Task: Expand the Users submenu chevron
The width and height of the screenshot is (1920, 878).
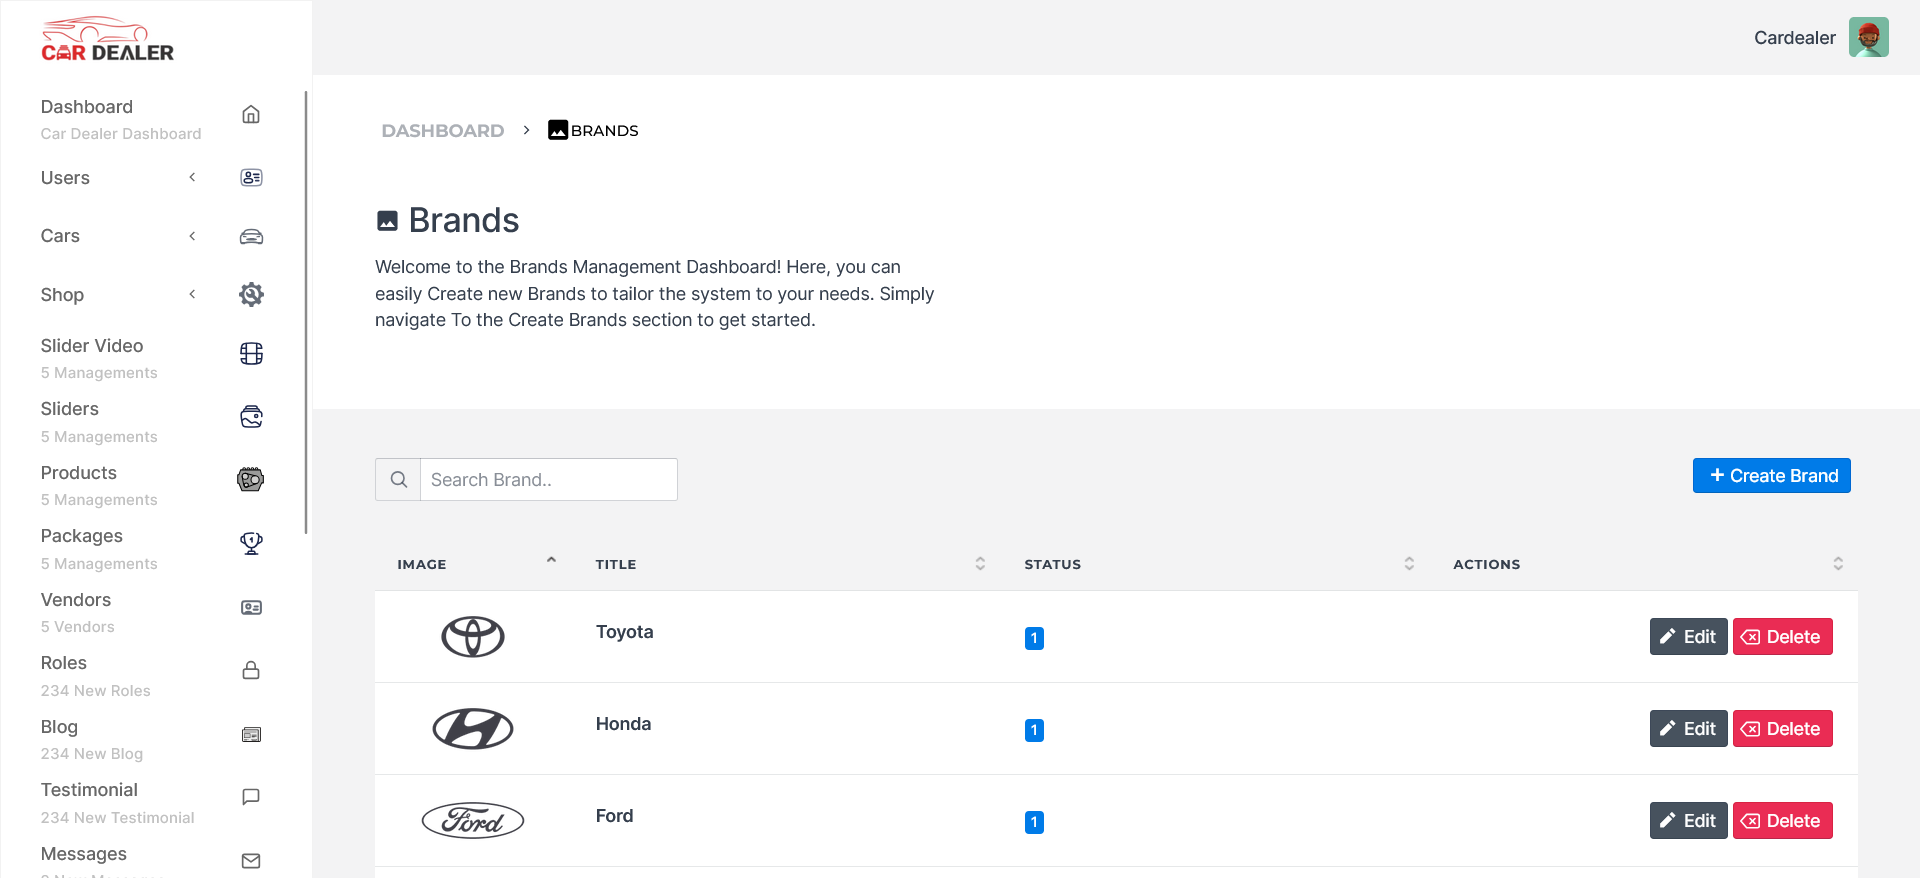Action: [x=192, y=178]
